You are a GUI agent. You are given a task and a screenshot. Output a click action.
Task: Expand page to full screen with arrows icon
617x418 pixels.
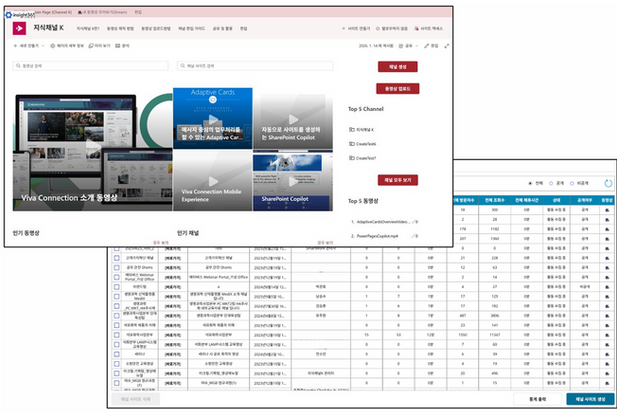447,46
